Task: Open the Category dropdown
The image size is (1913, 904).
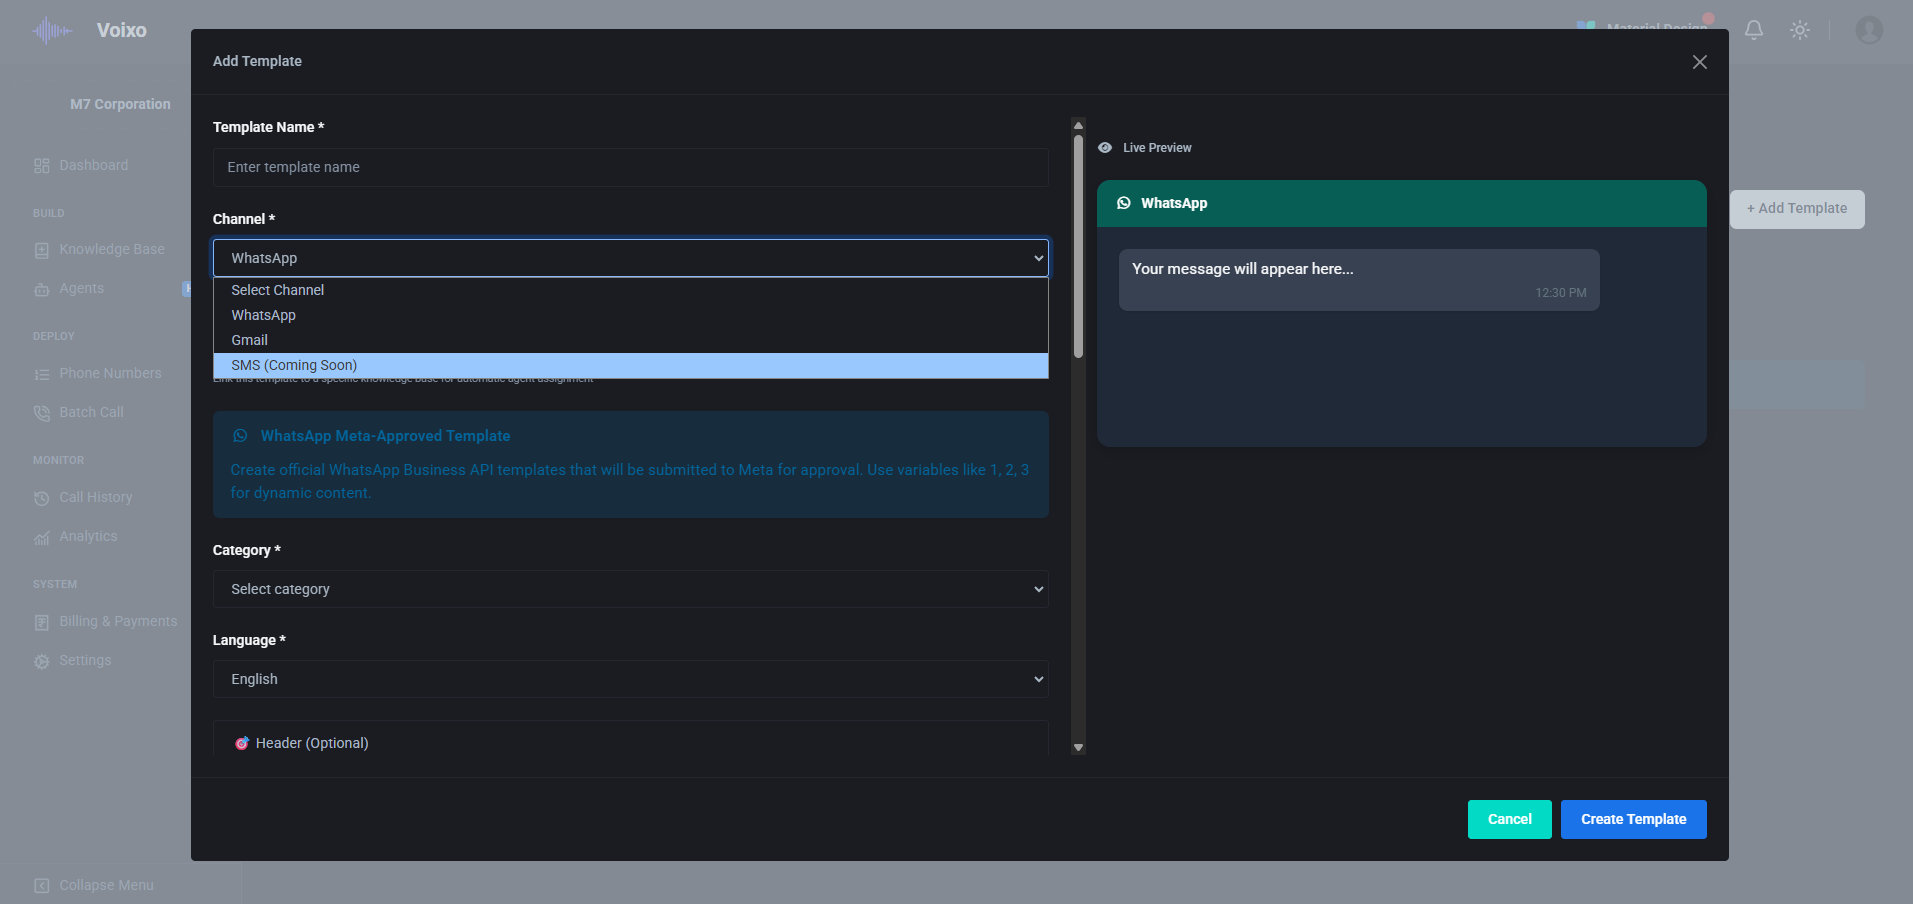Action: pos(630,589)
